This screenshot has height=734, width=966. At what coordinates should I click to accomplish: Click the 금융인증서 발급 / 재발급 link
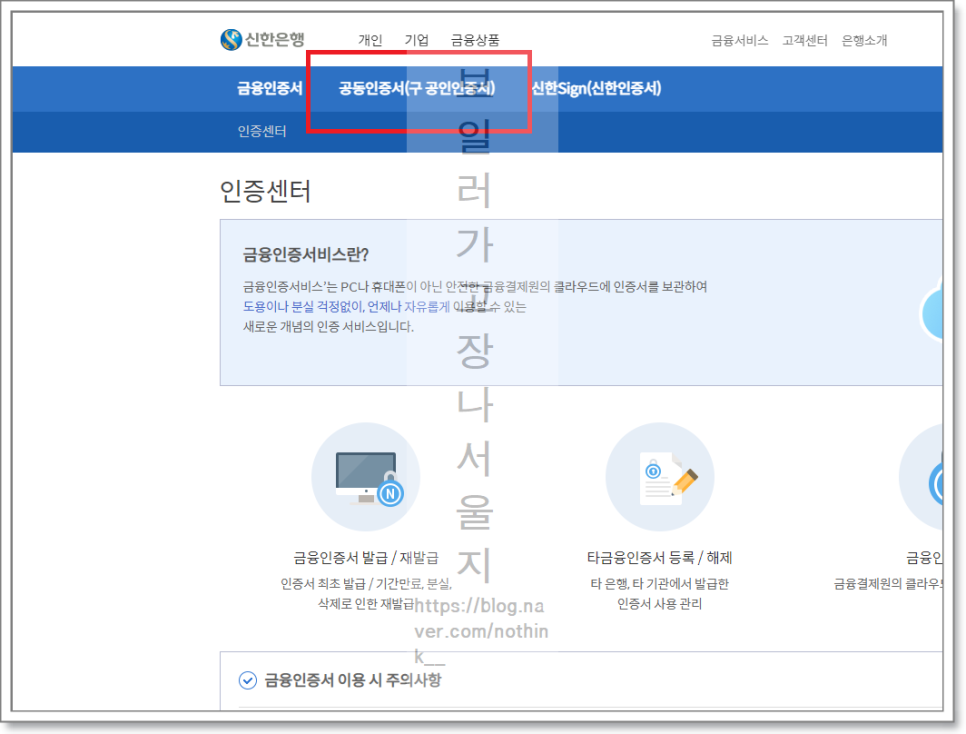click(x=366, y=558)
